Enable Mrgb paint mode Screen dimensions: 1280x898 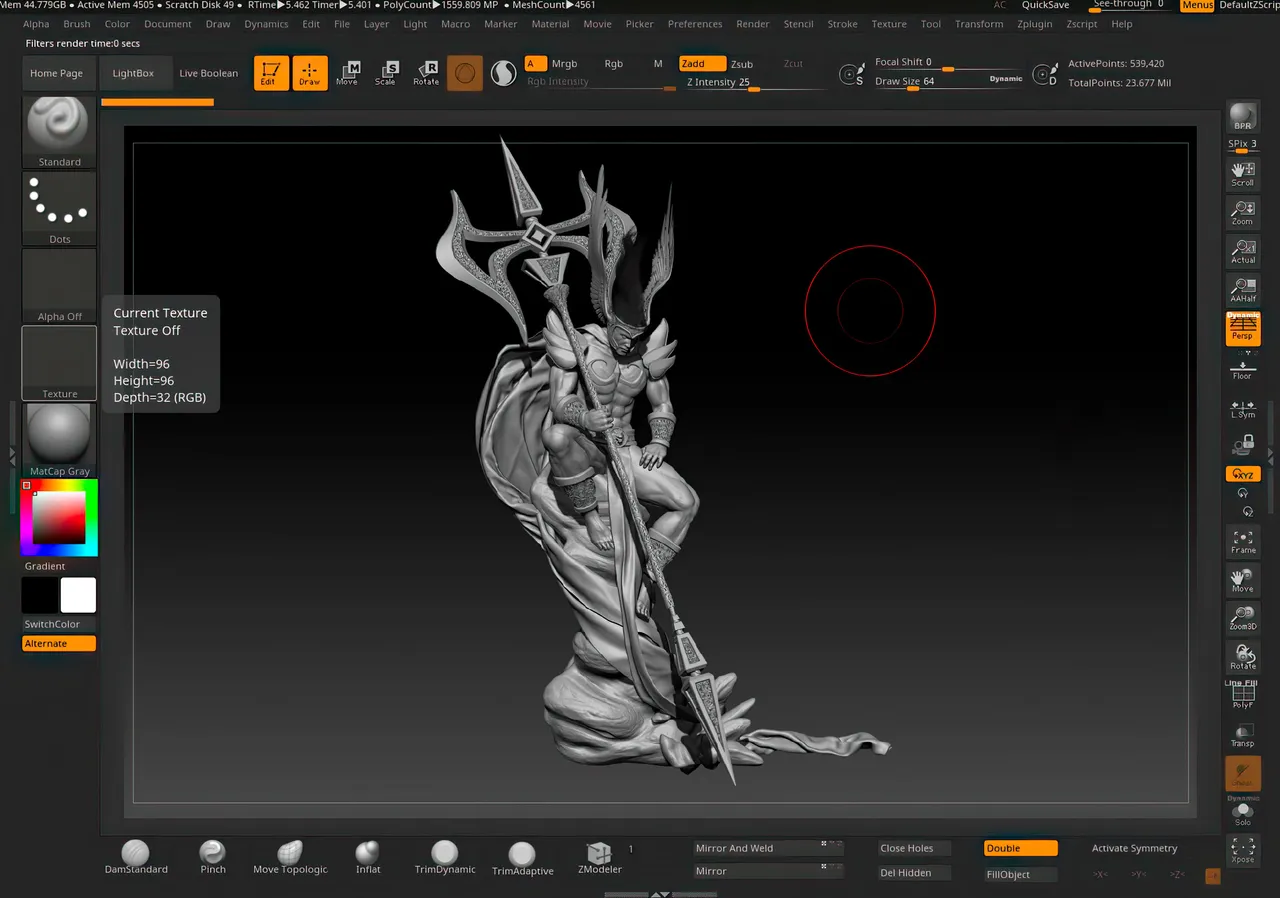click(564, 64)
